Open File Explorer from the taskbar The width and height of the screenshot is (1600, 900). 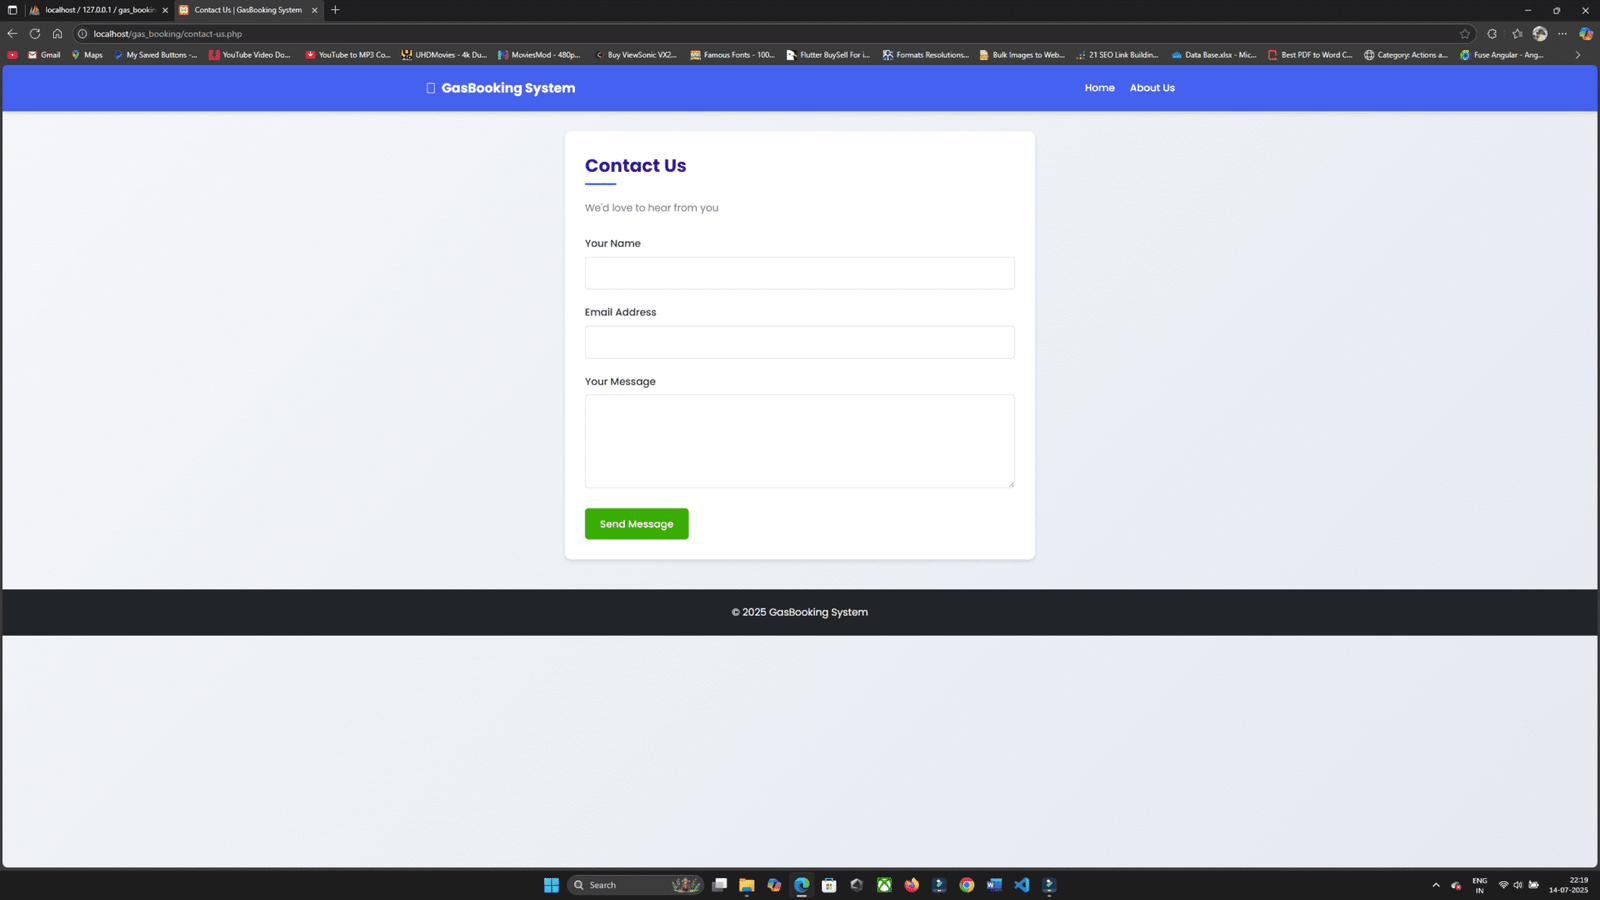(x=746, y=885)
